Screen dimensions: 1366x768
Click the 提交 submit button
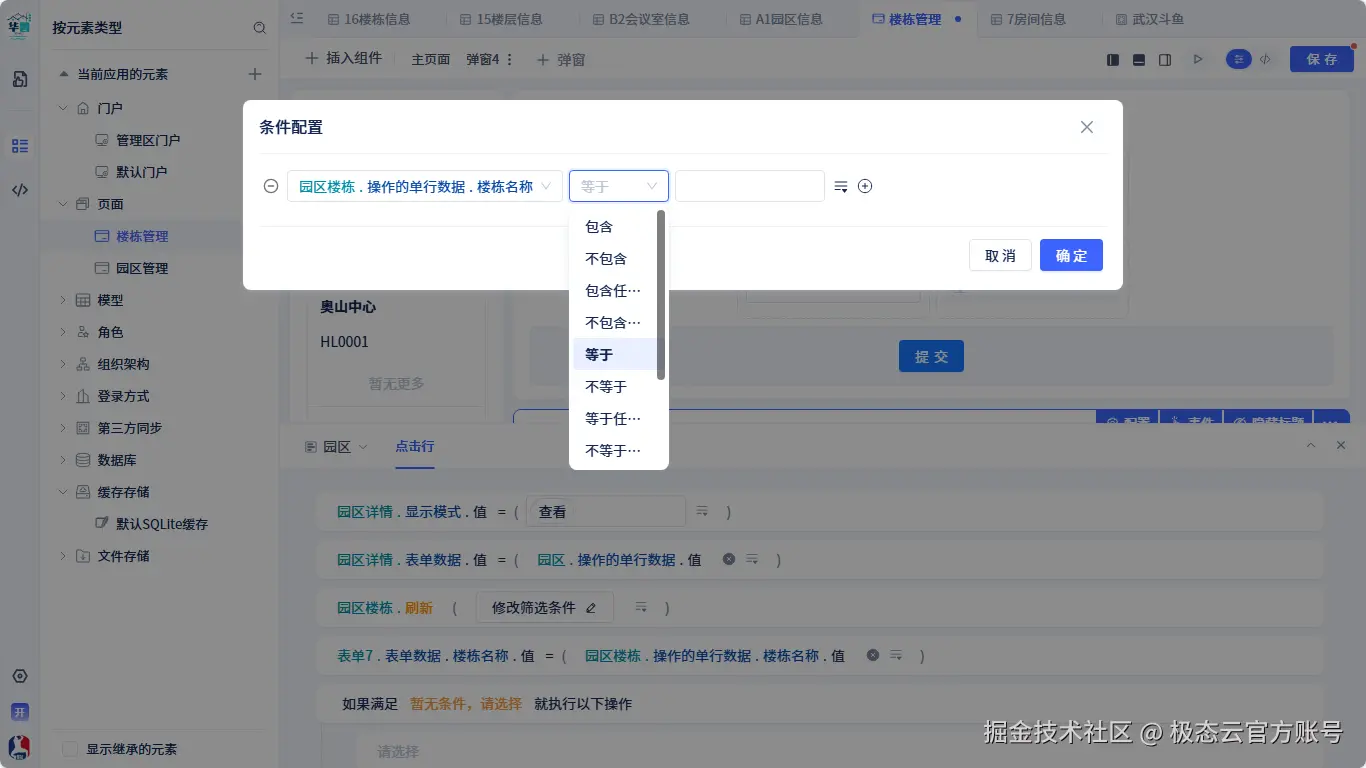(931, 356)
